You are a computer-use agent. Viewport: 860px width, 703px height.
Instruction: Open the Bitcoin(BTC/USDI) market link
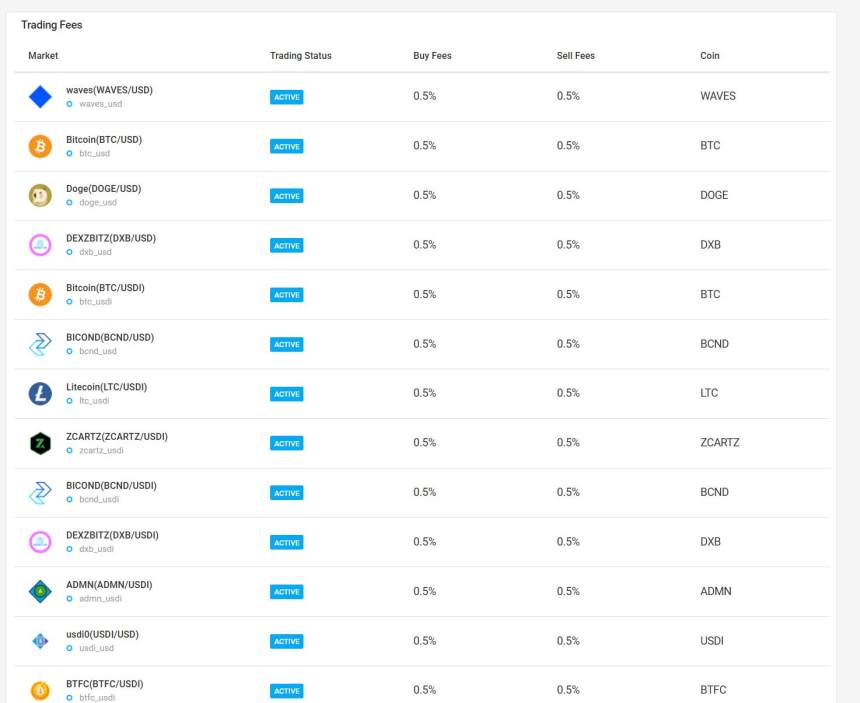coord(105,288)
